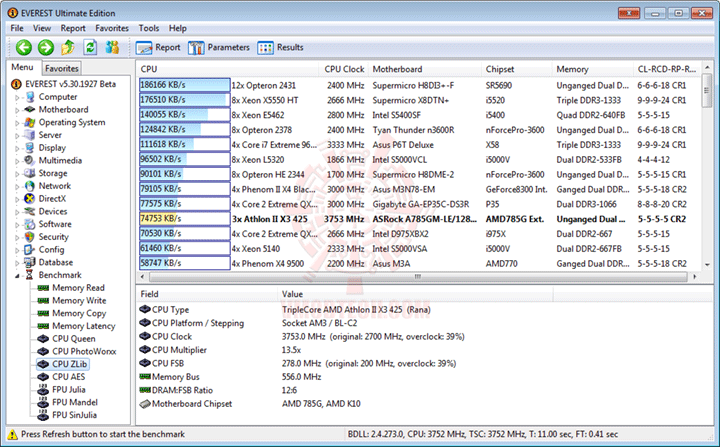Screen dimensions: 720x447
Task: Click the Multimedia icon in tree
Action: coord(30,160)
